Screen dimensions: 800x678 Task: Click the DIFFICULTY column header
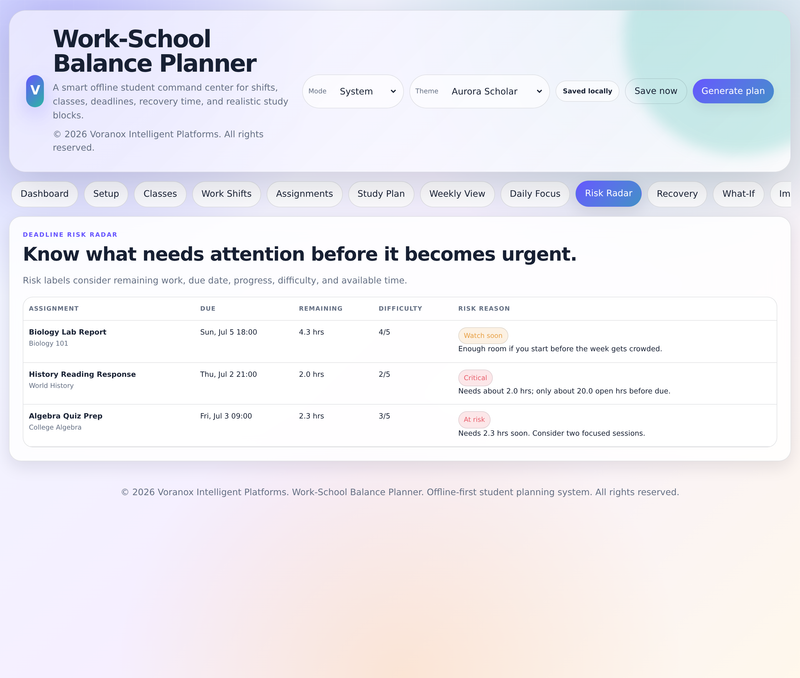pos(400,309)
